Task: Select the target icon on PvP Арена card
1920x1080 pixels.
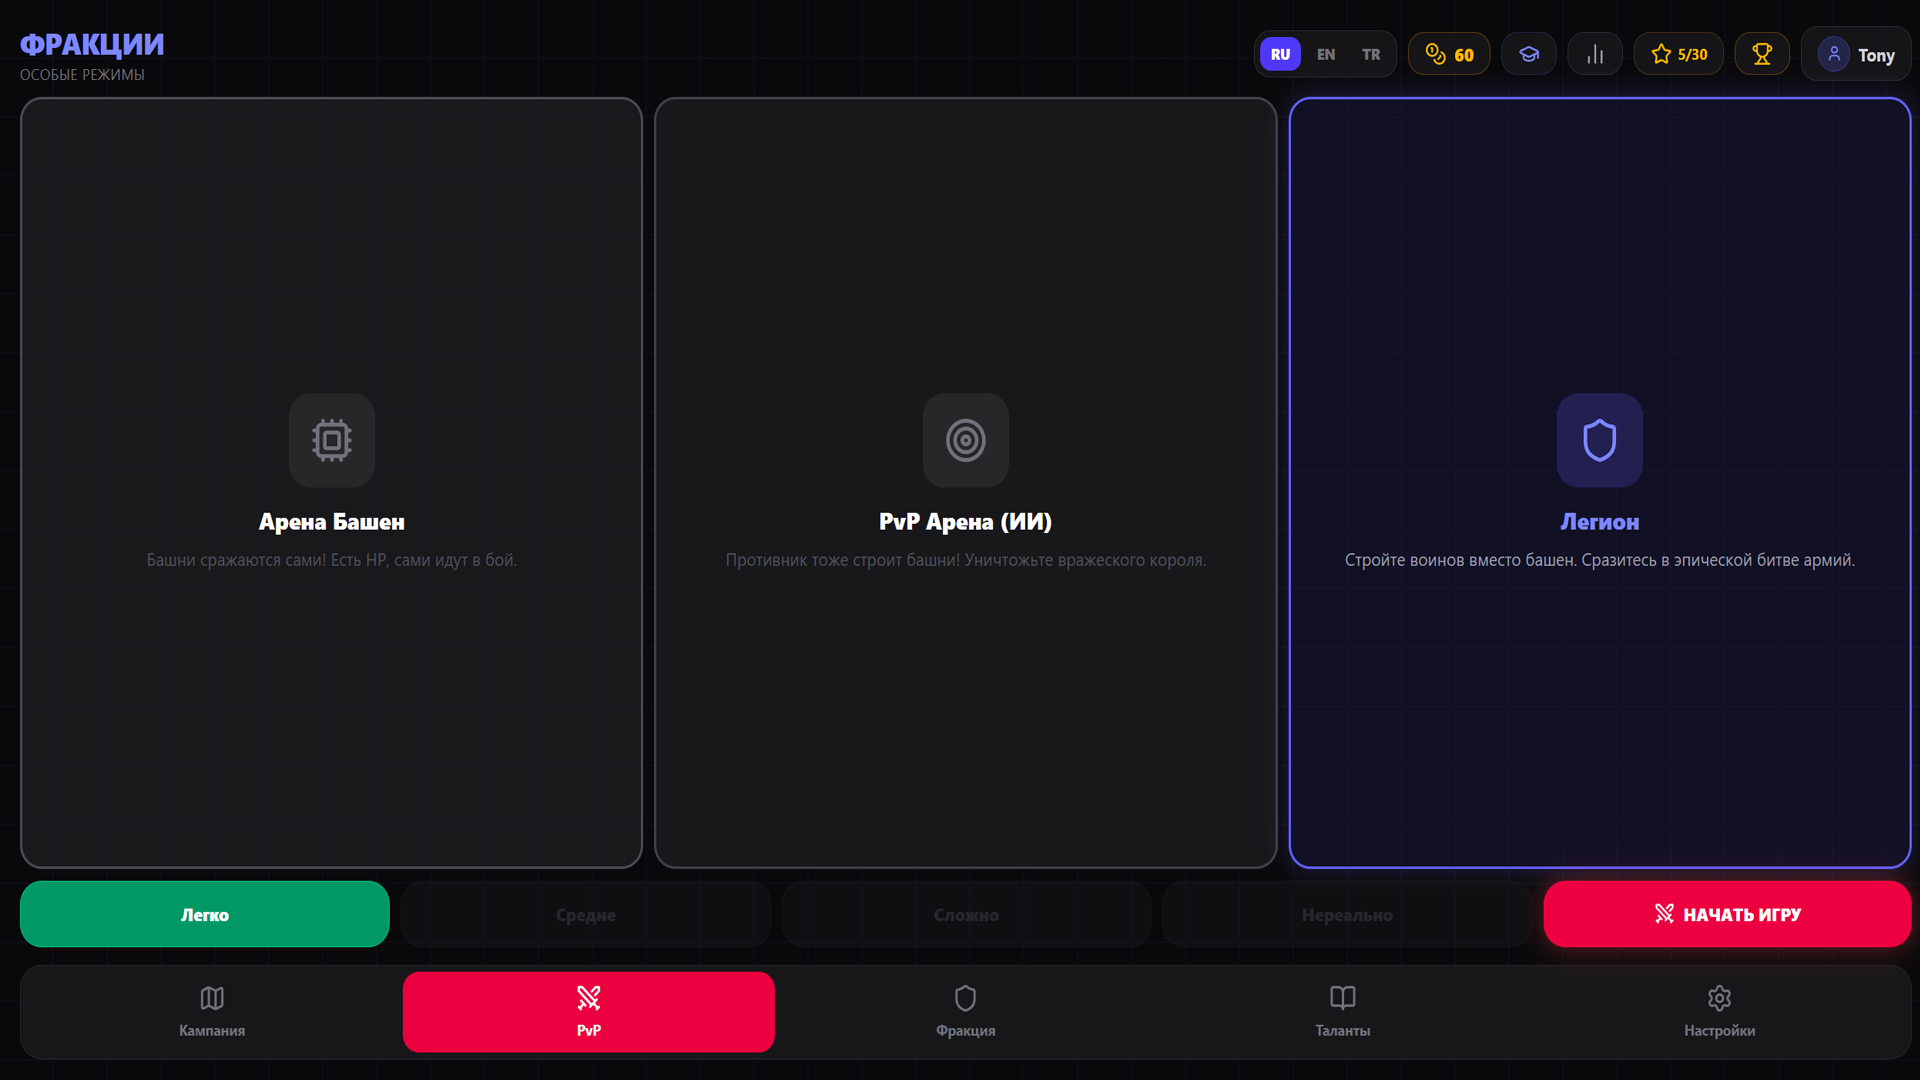Action: coord(965,440)
